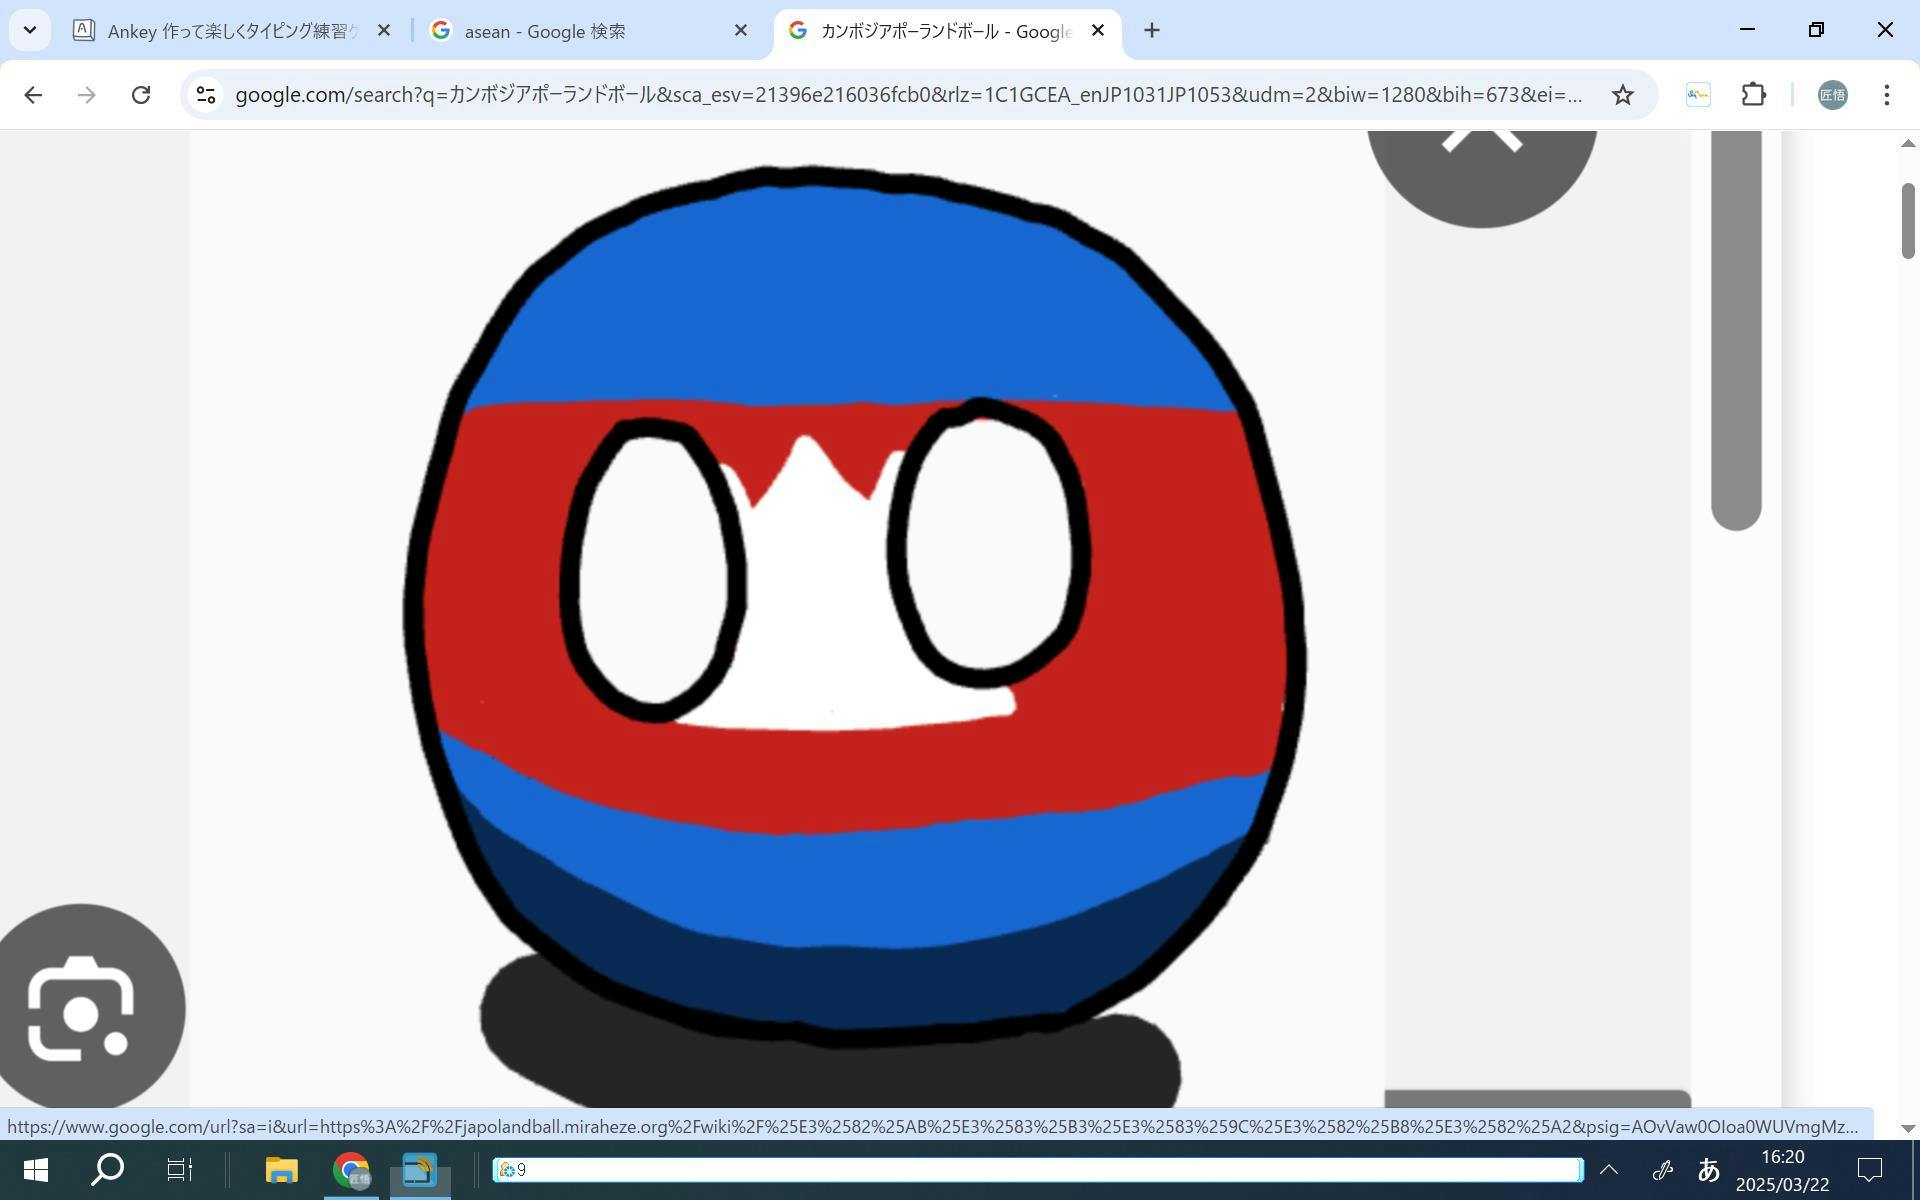Go back to the previous page
The width and height of the screenshot is (1920, 1200).
click(33, 95)
